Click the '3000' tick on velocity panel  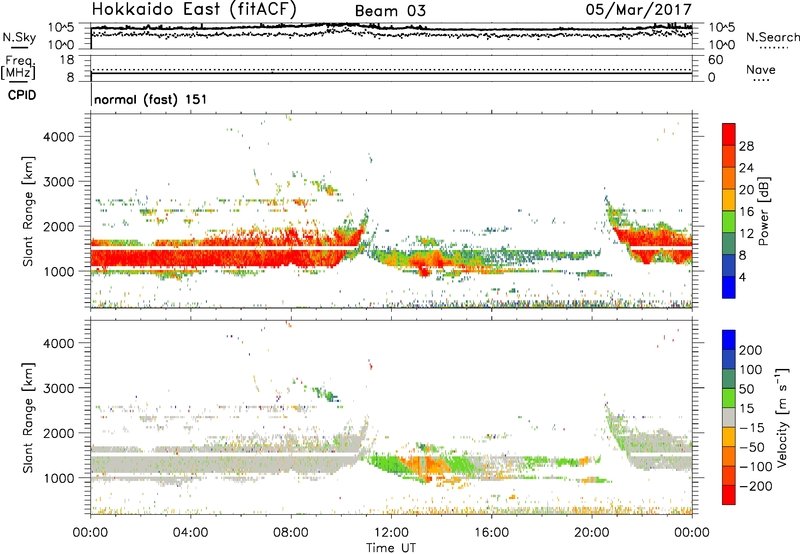coord(59,388)
